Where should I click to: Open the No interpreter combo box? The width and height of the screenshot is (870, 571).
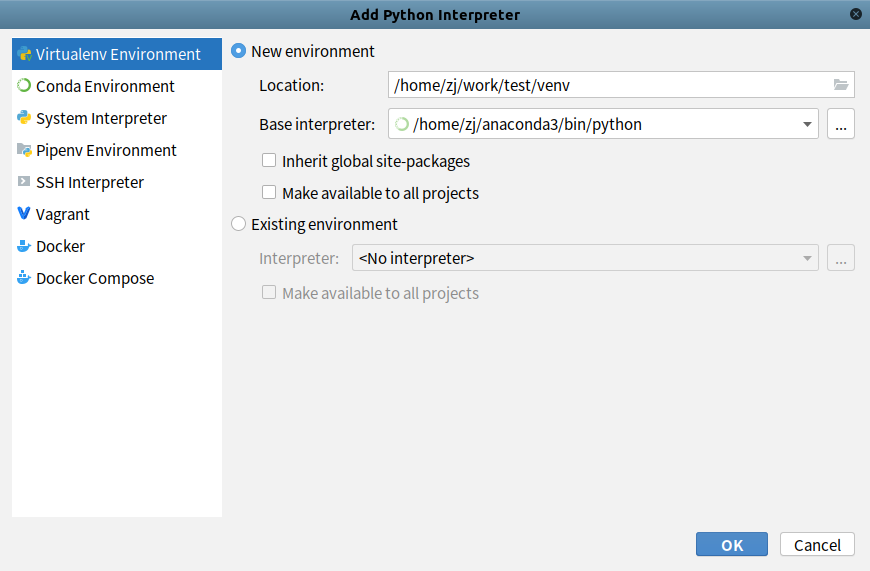(585, 258)
